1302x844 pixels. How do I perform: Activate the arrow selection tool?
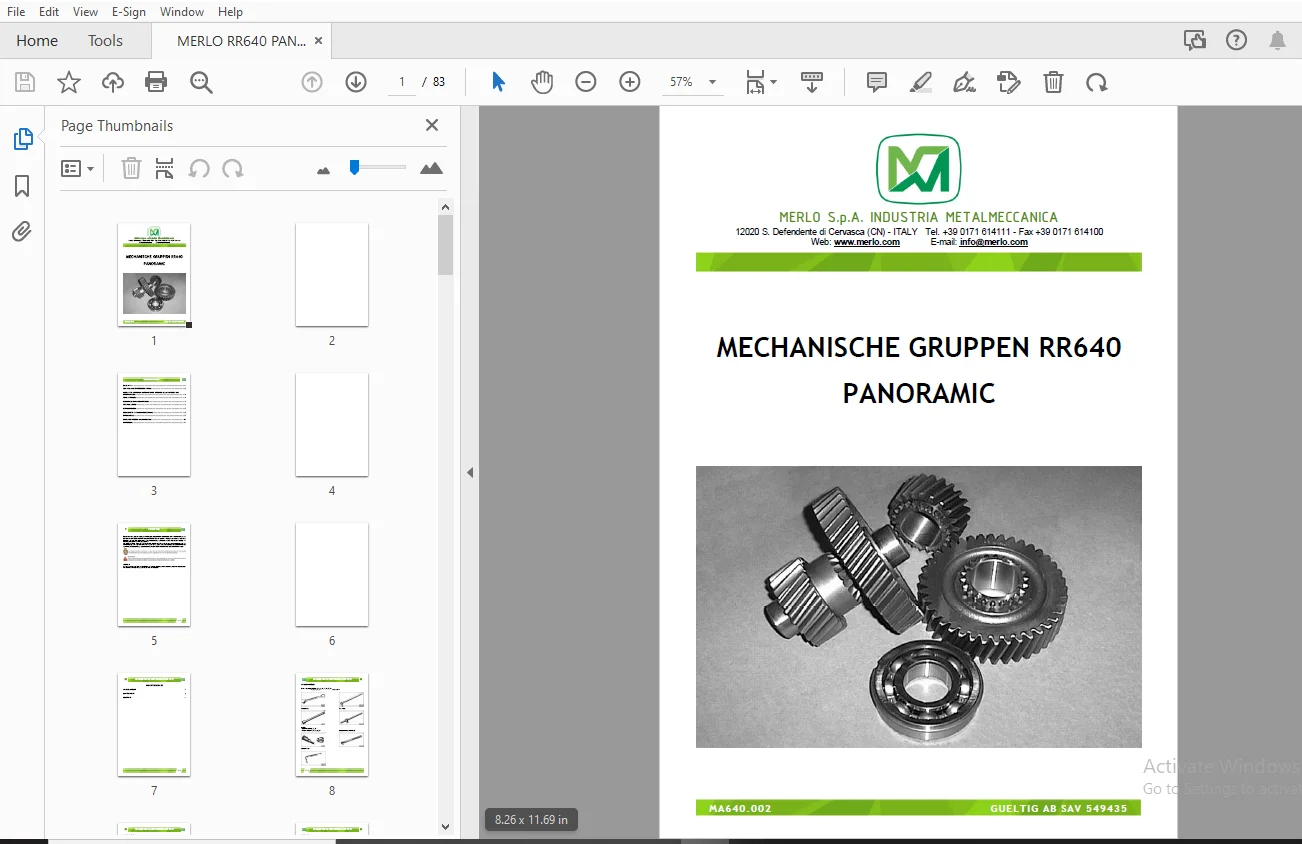(498, 82)
